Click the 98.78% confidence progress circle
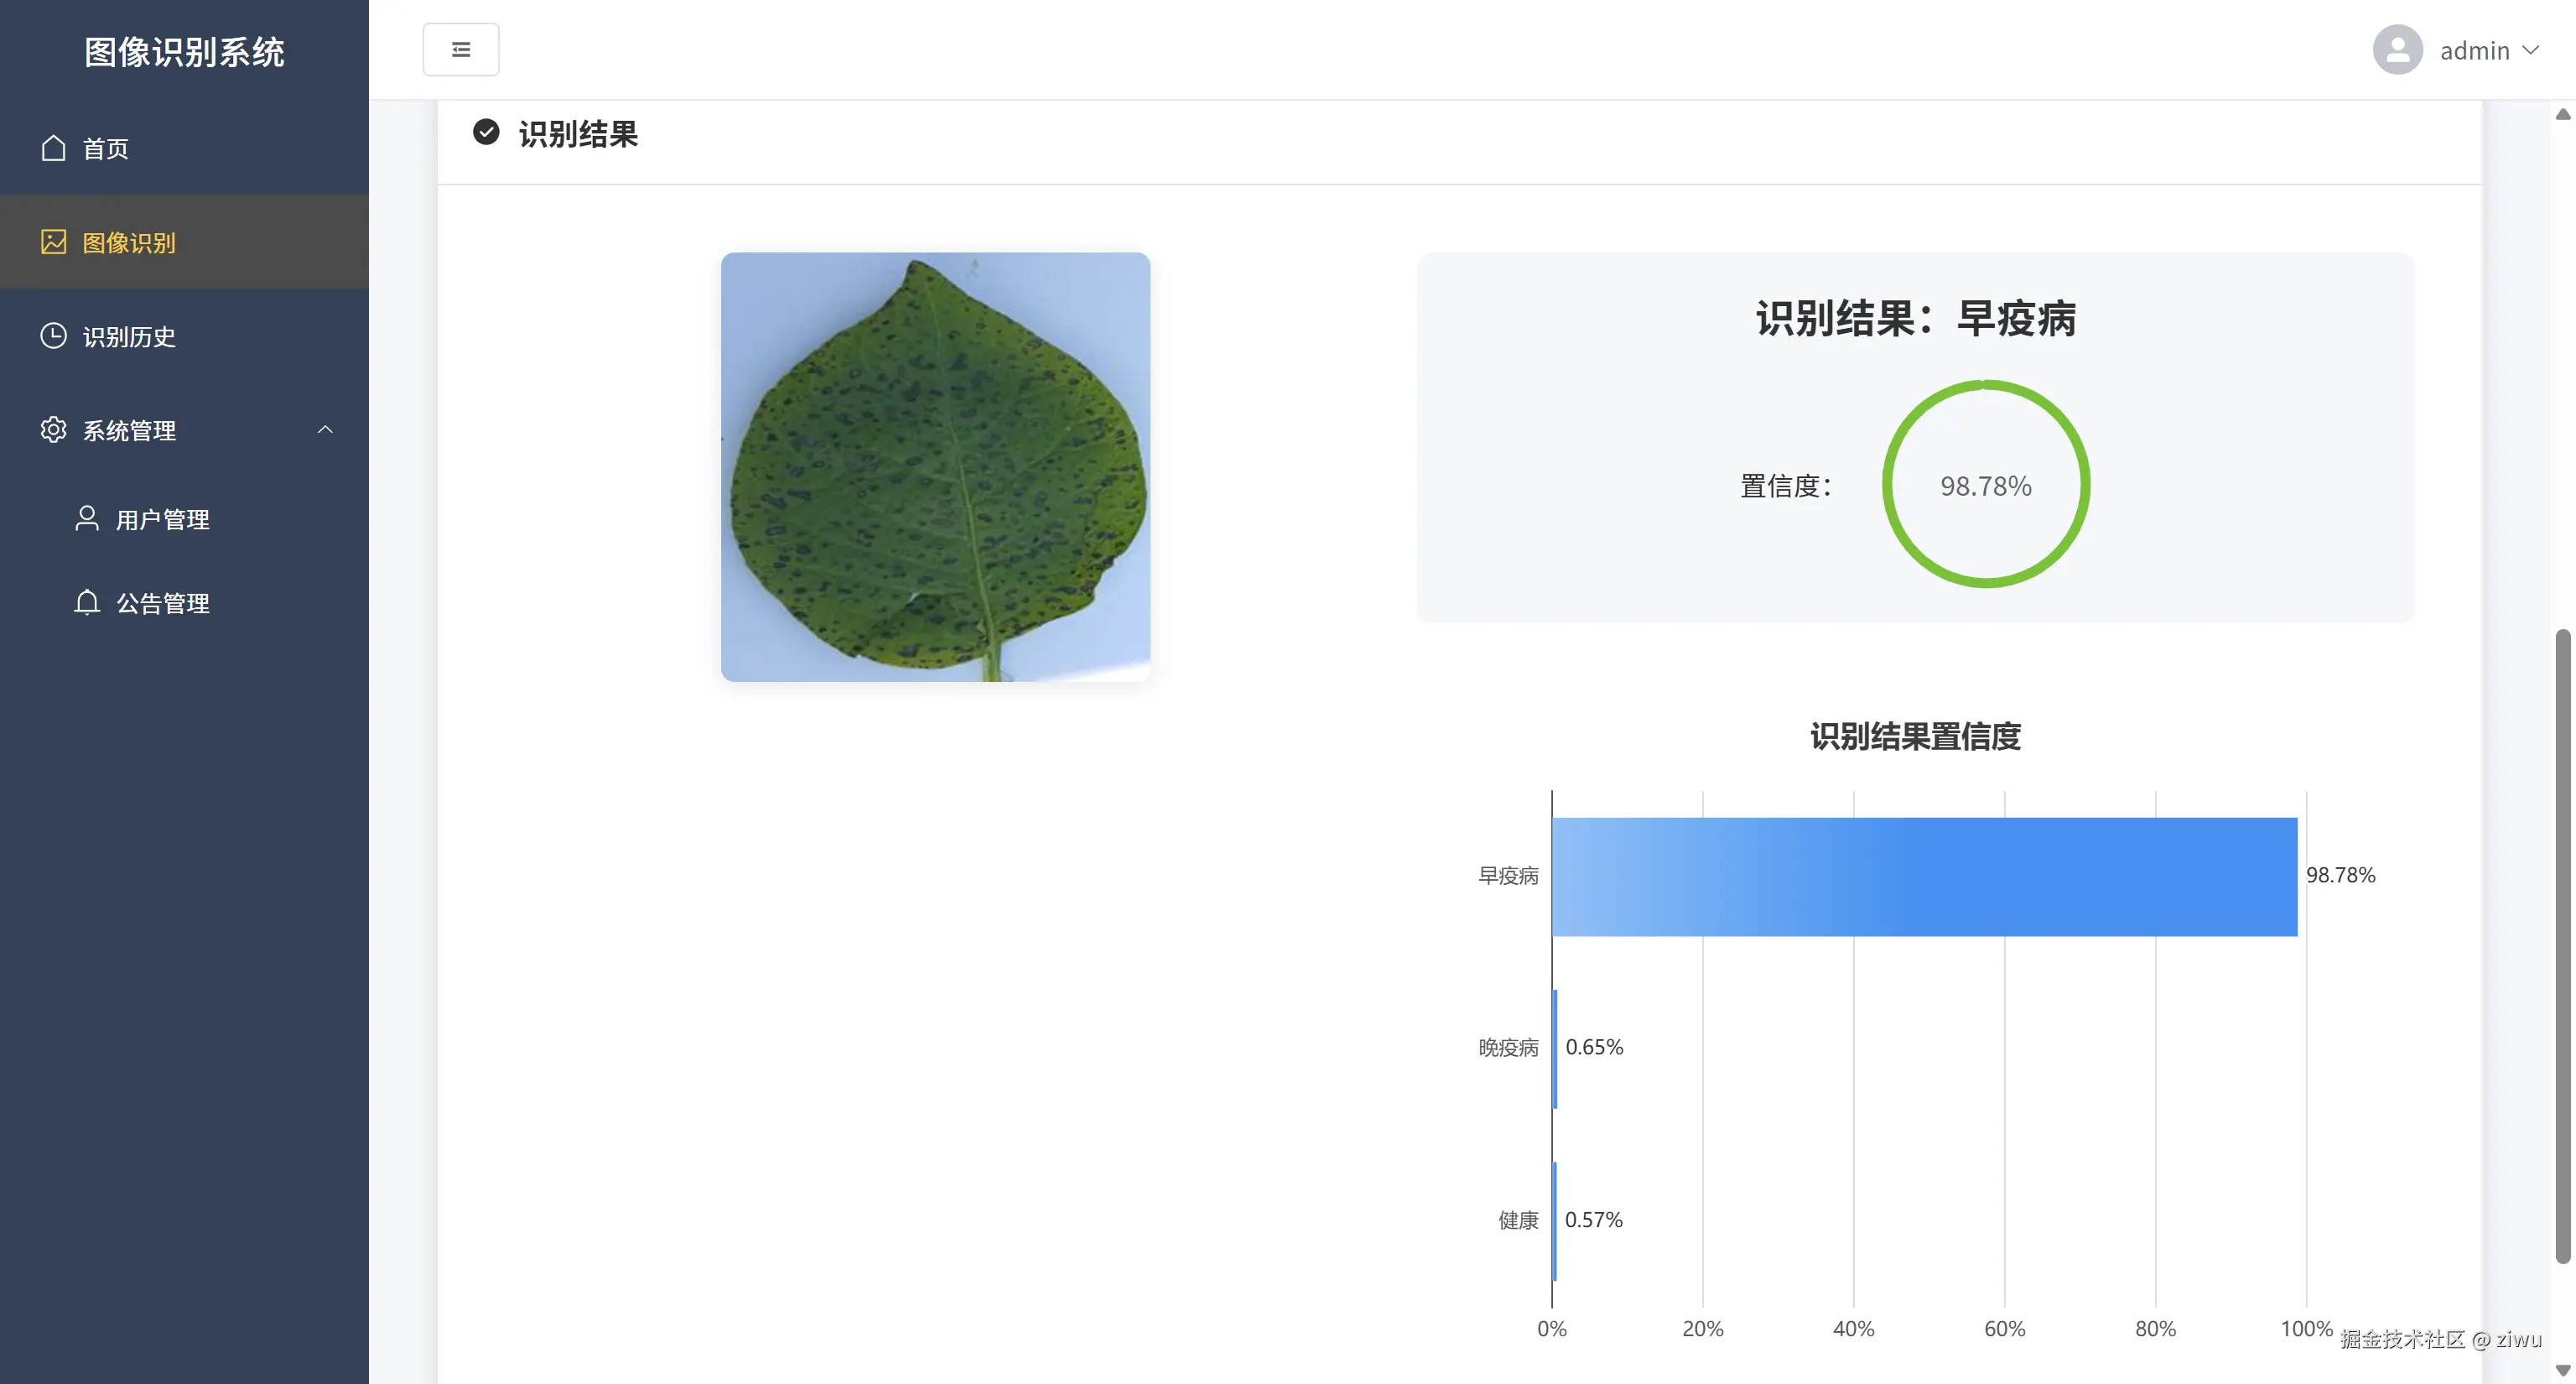This screenshot has width=2576, height=1384. click(x=1985, y=485)
